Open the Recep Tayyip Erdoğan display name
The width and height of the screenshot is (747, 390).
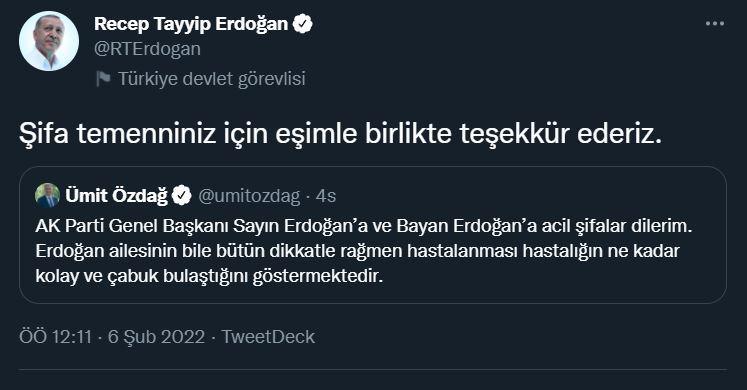191,23
